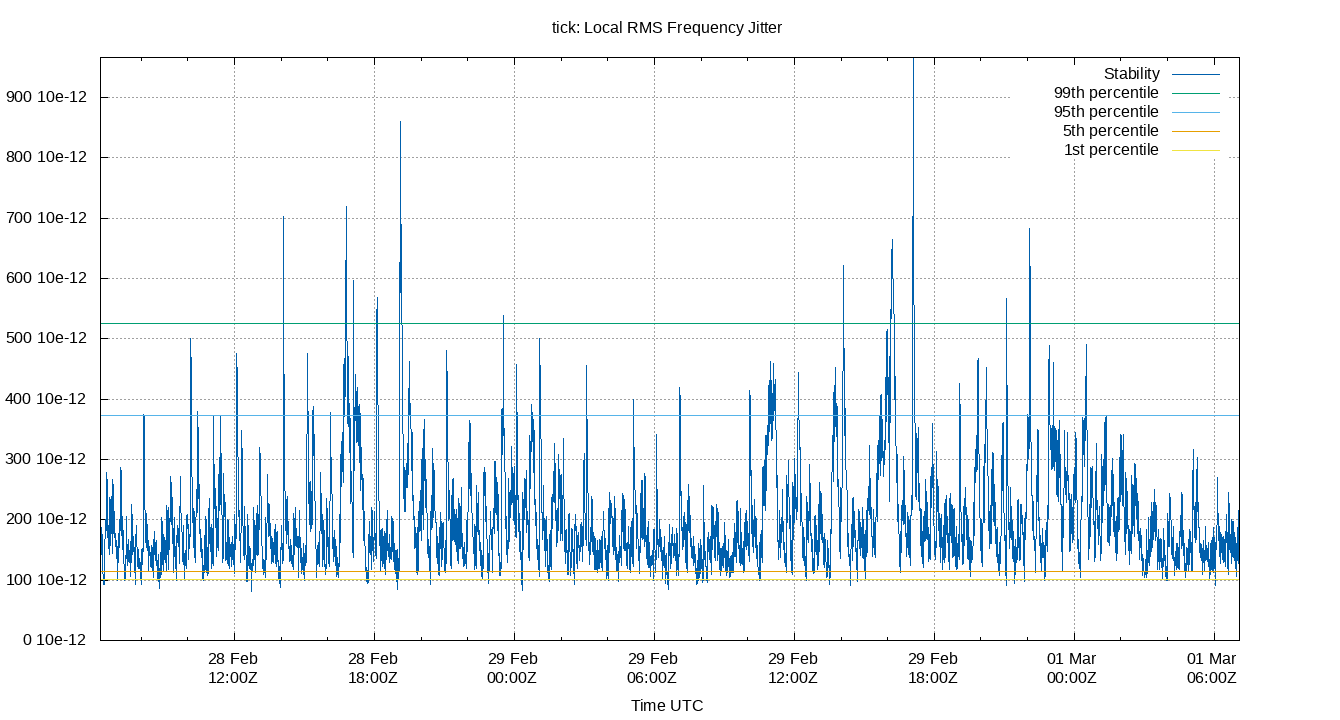1340x720 pixels.
Task: Click the '400 10e-12' y-axis label
Action: click(46, 399)
